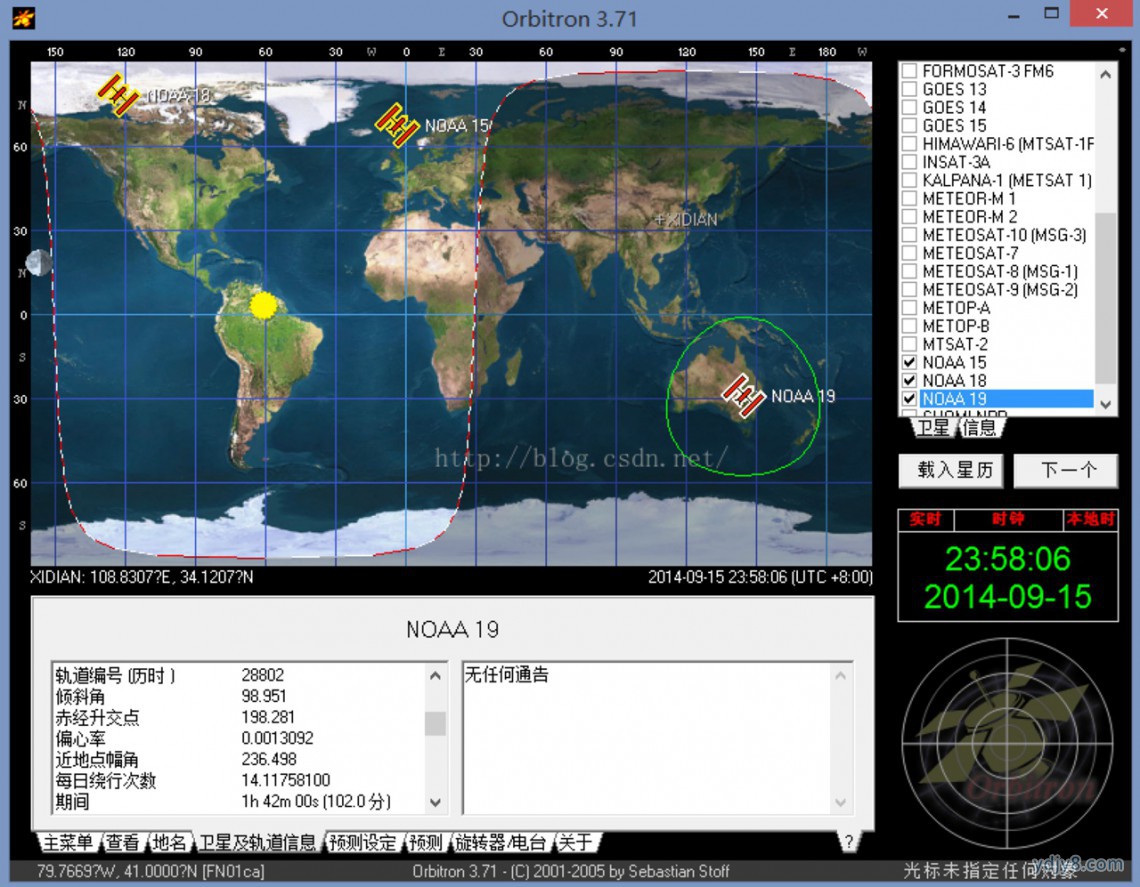Click the 每日绕行次数 row
The height and width of the screenshot is (887, 1140).
tap(238, 781)
